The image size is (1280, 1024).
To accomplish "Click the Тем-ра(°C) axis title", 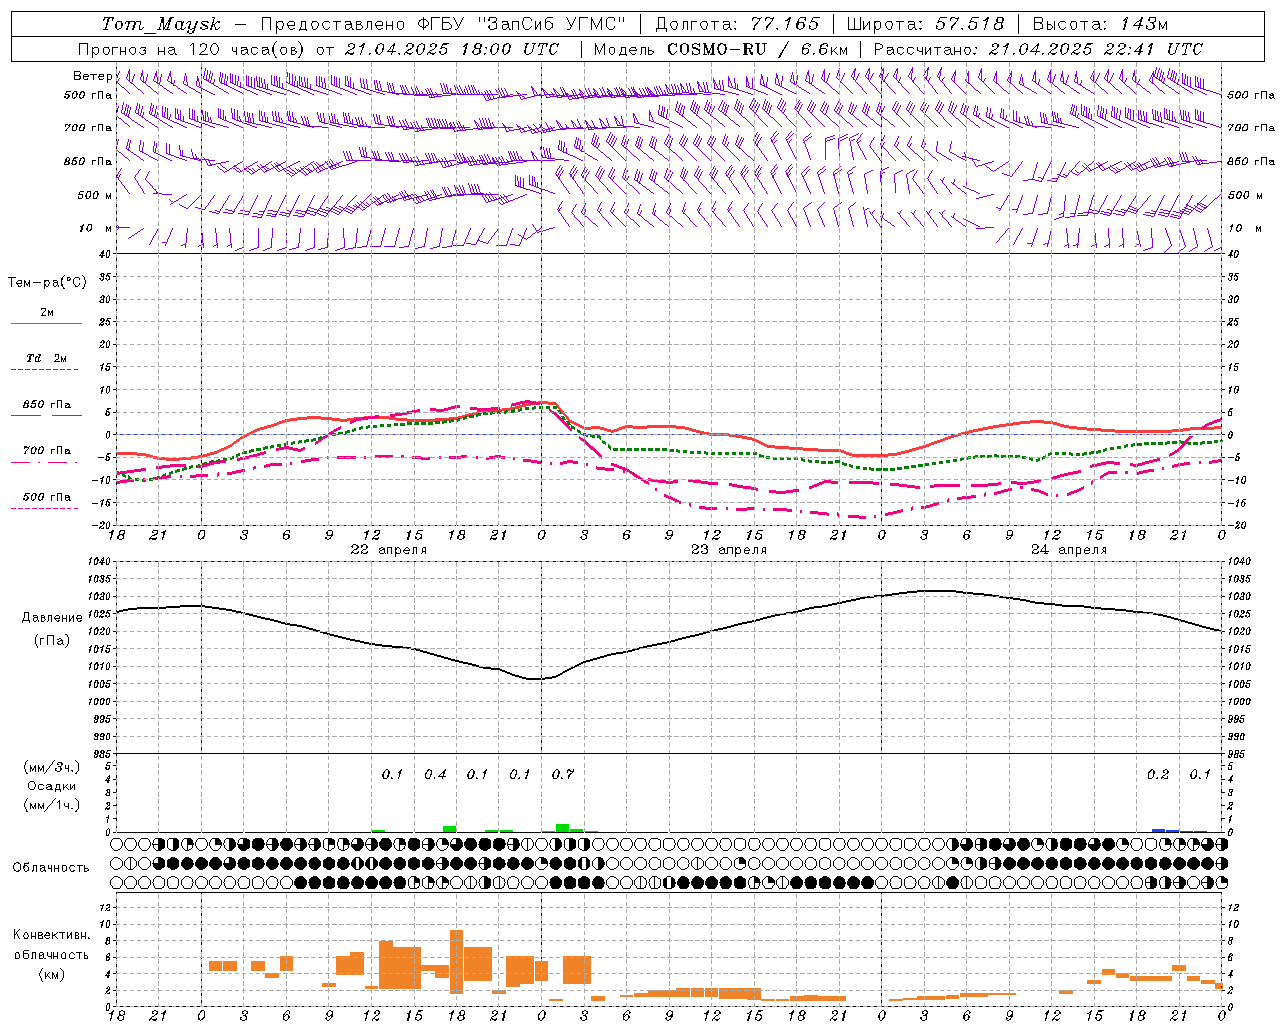I will [47, 283].
